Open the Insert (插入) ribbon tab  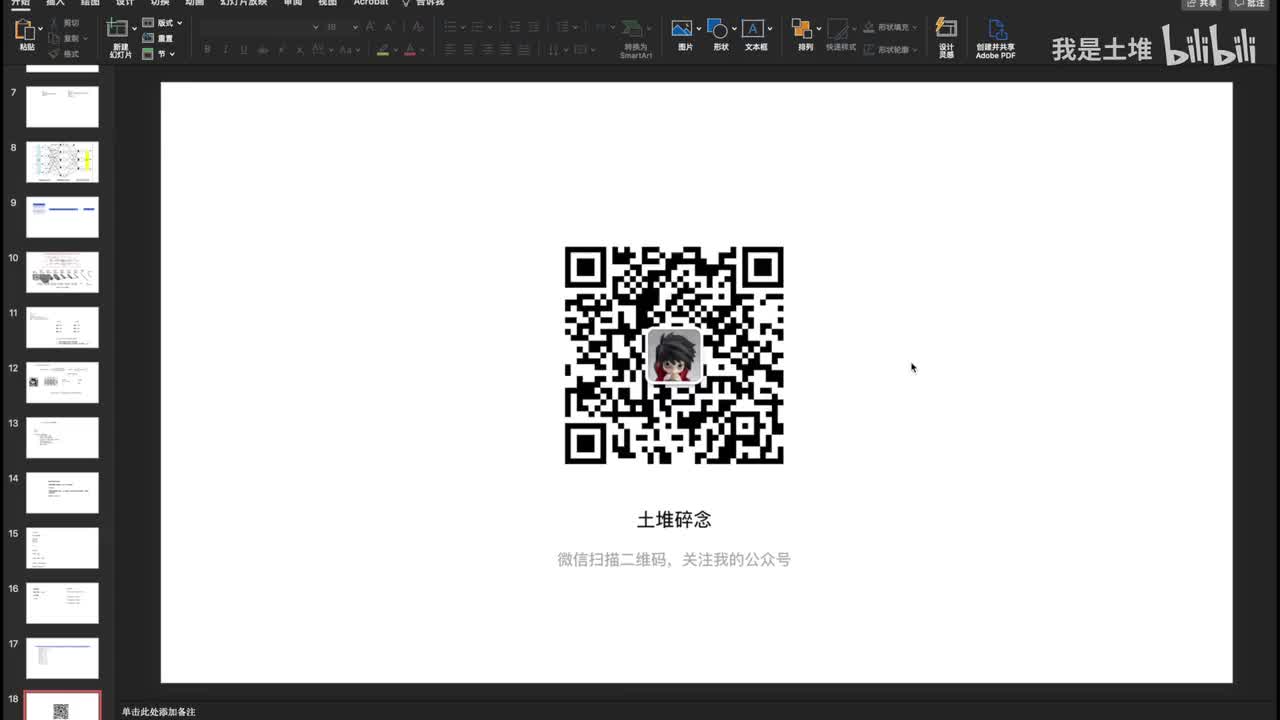pos(55,3)
